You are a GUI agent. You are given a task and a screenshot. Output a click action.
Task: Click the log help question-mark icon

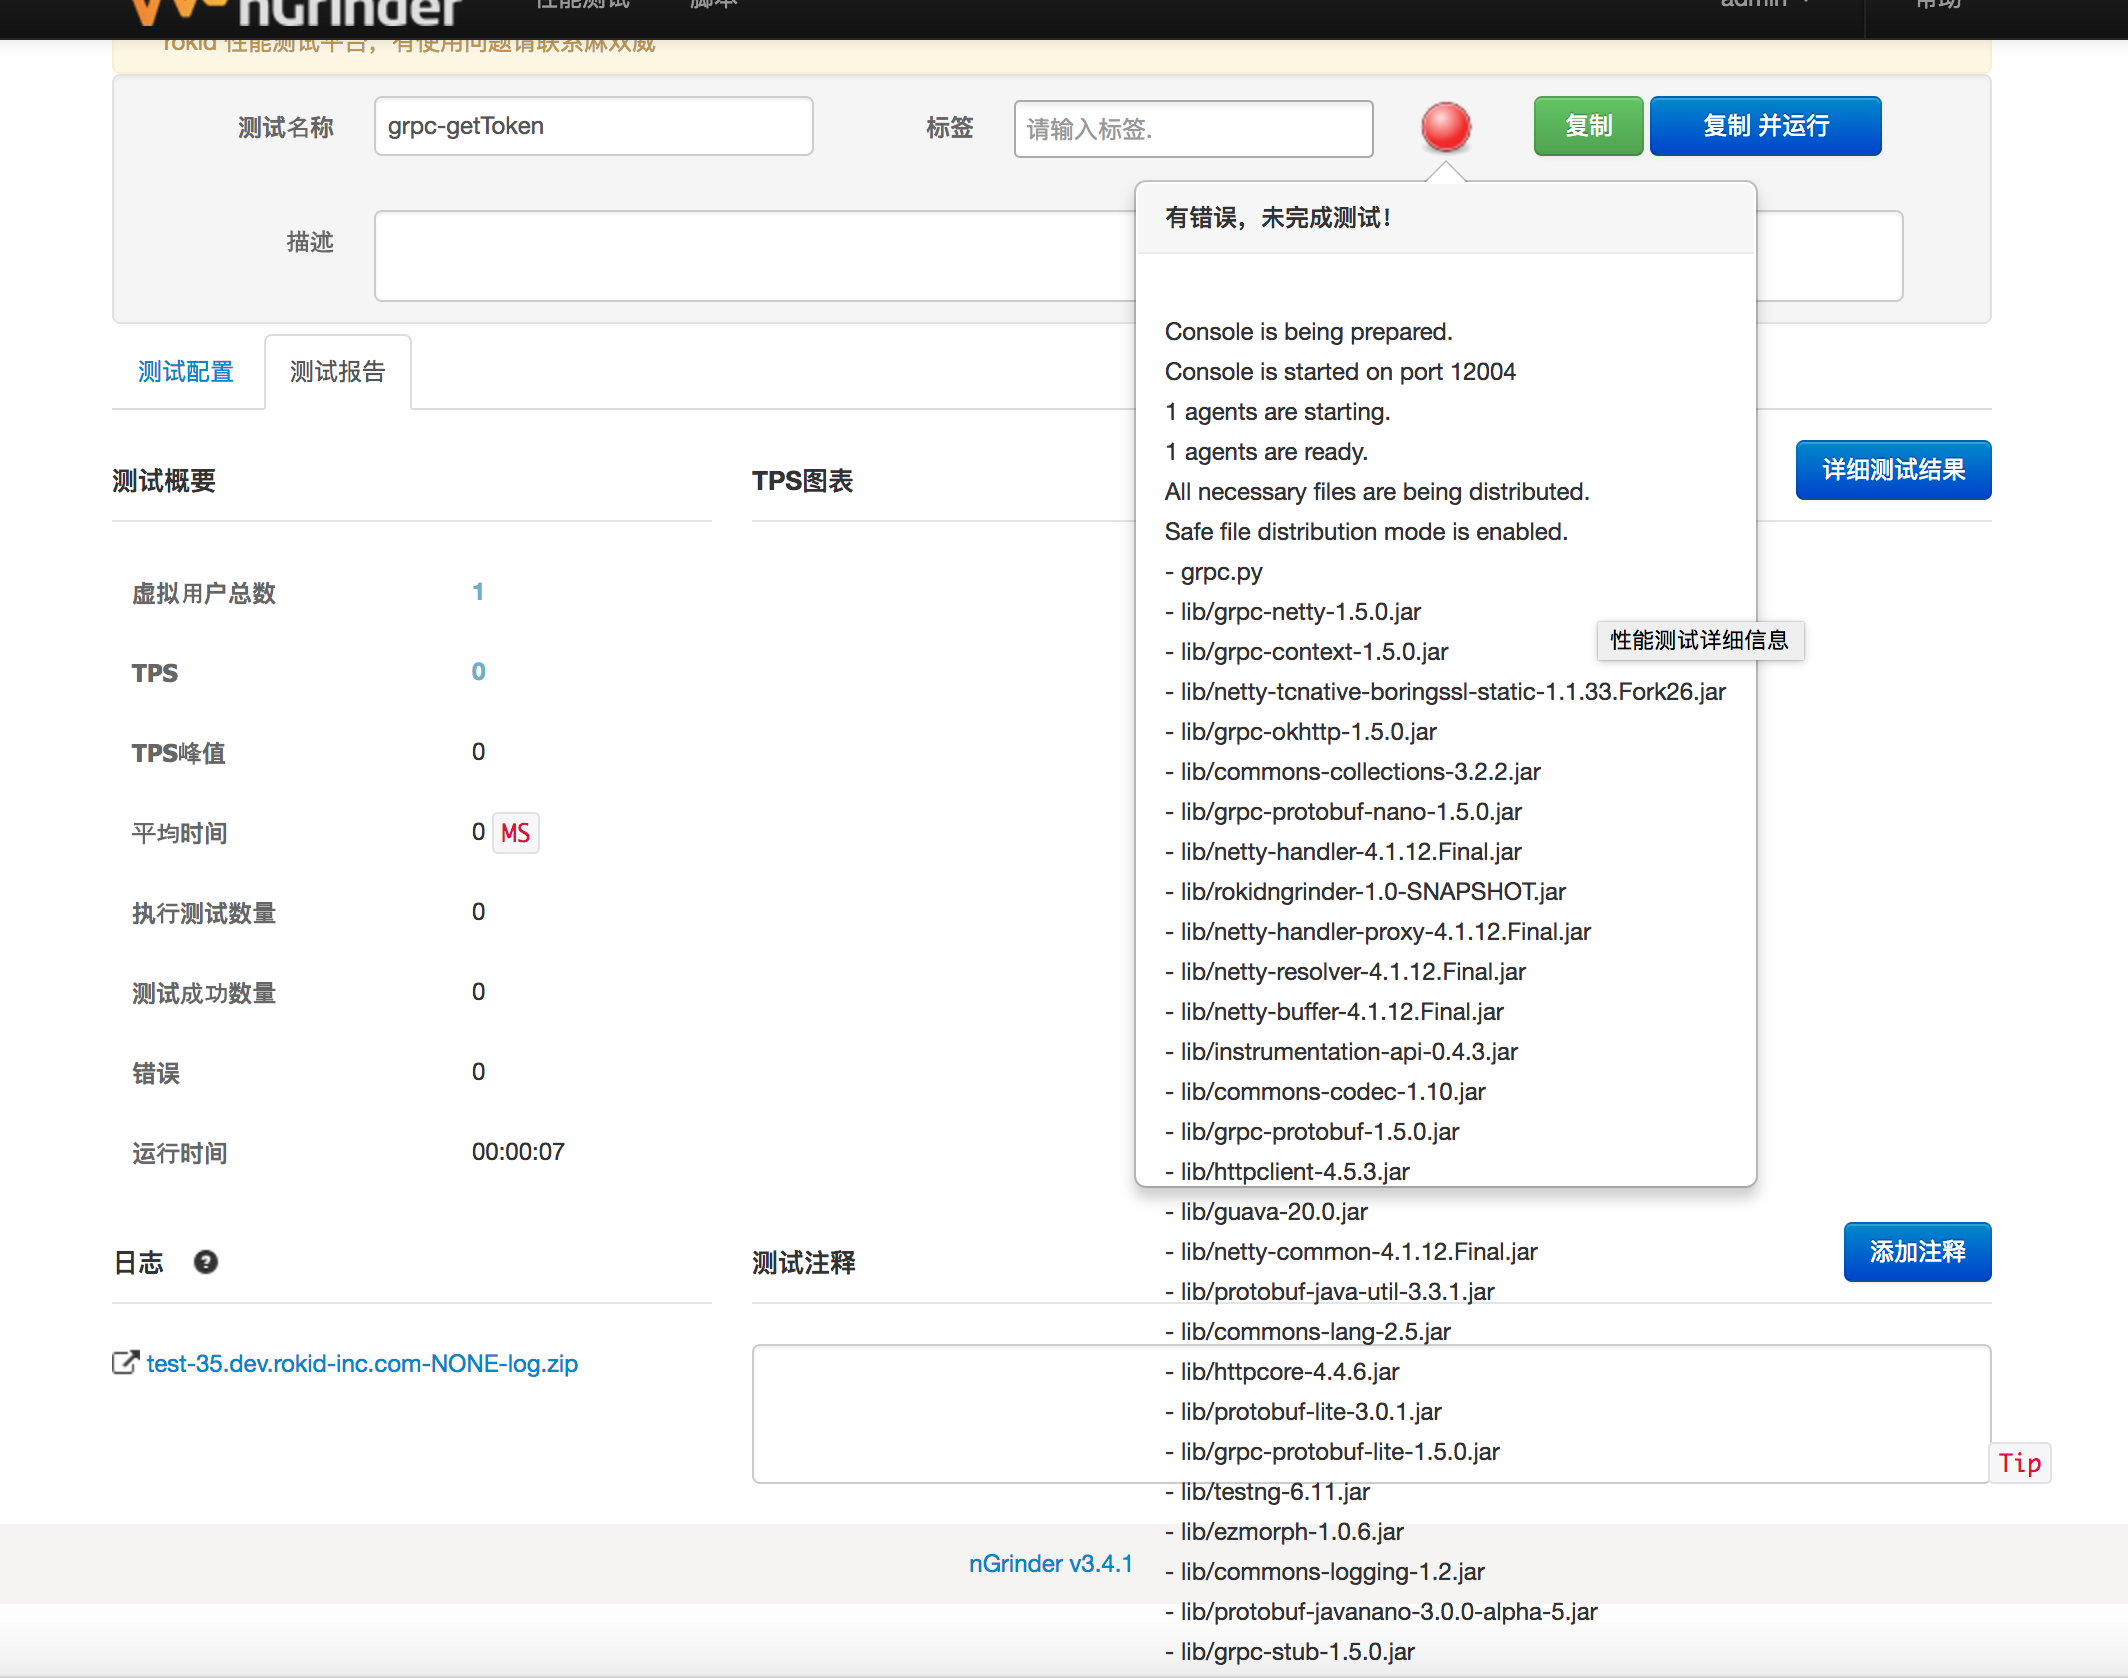click(206, 1262)
